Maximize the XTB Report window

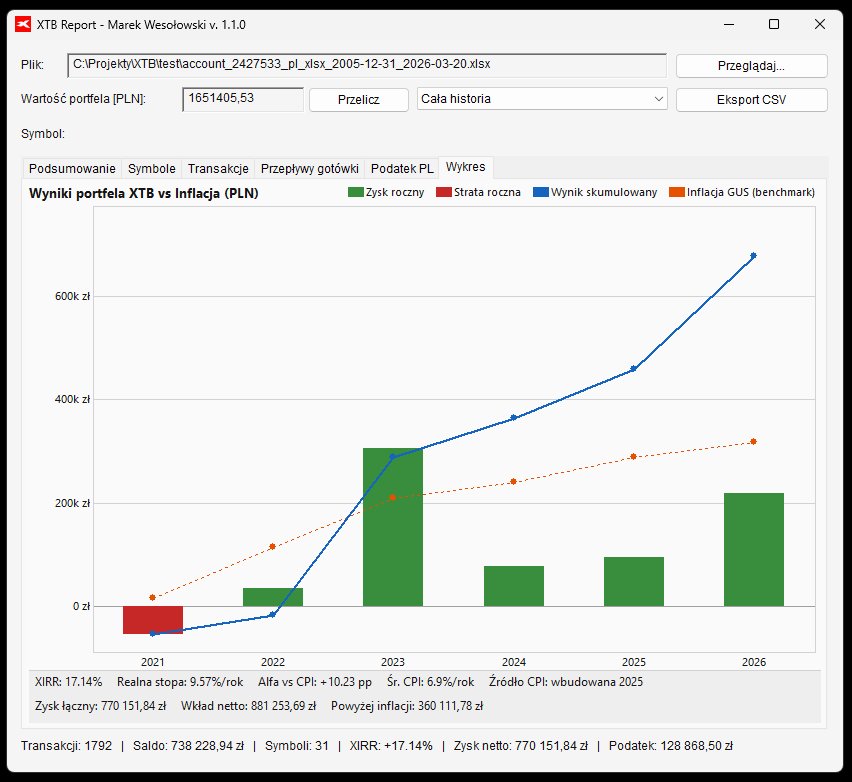pos(774,24)
